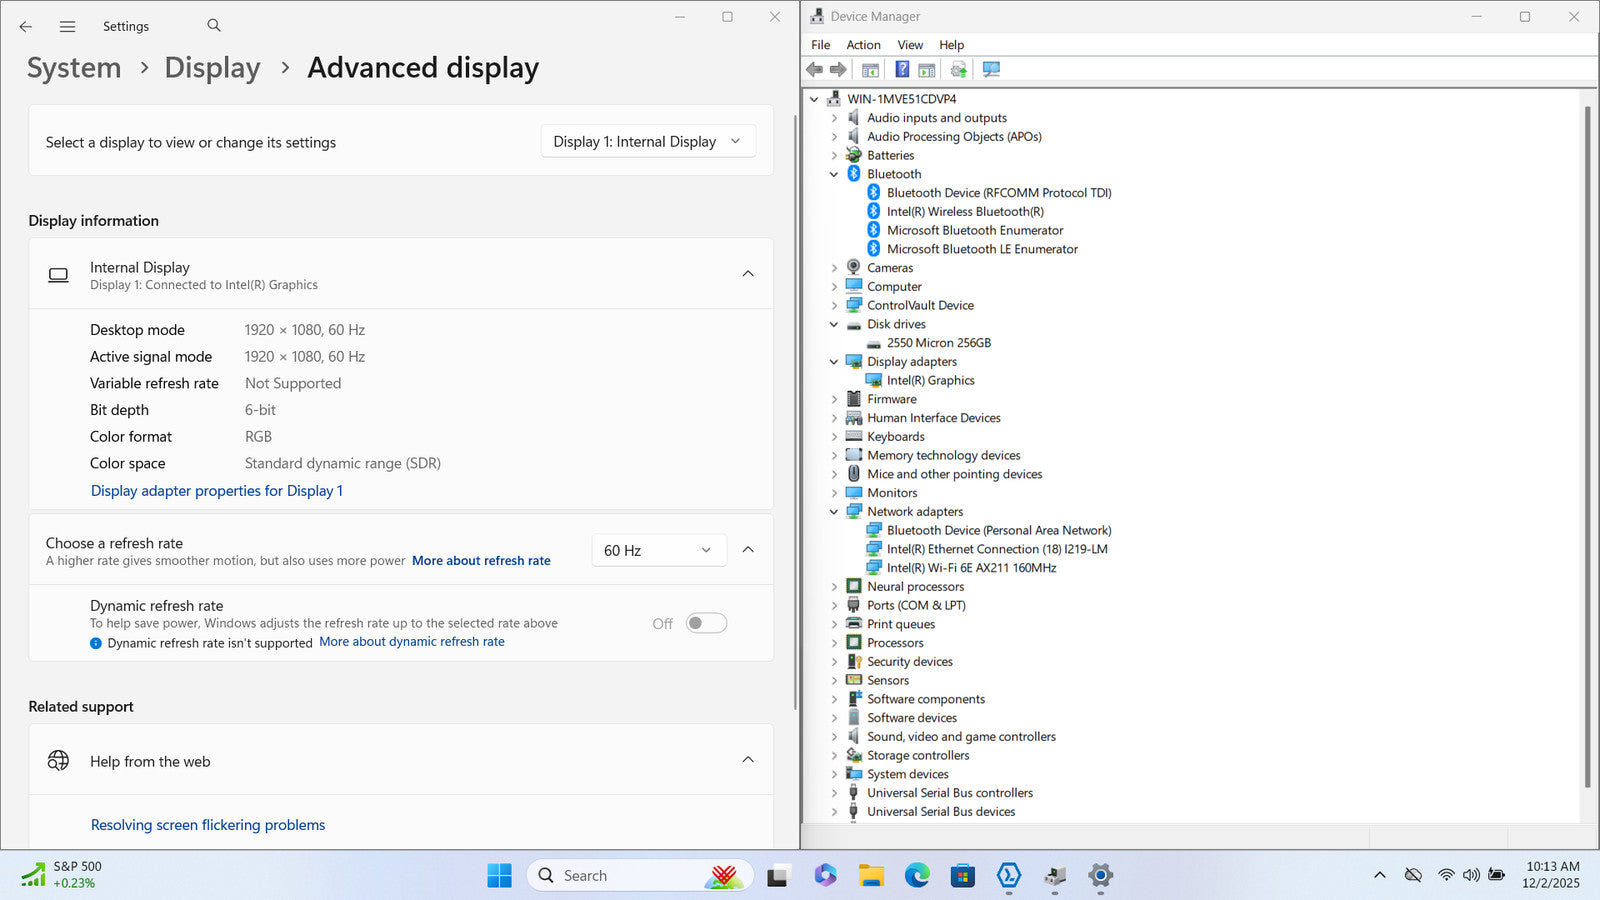Click Update device driver toolbar icon
The image size is (1600, 900).
[958, 69]
